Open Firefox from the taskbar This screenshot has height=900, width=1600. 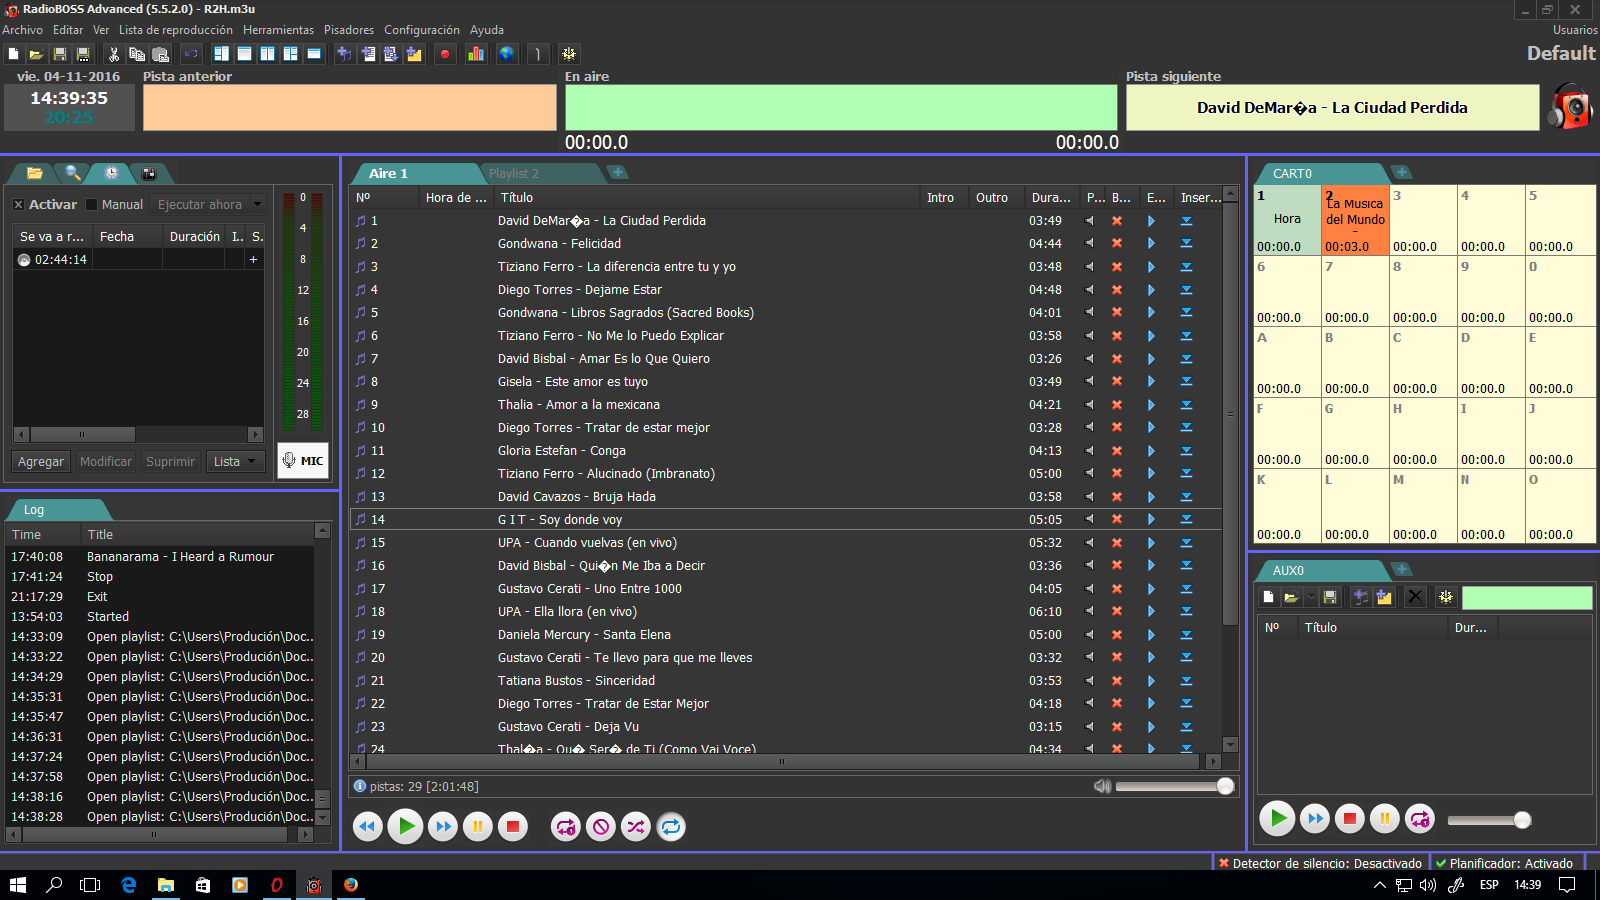(x=351, y=885)
